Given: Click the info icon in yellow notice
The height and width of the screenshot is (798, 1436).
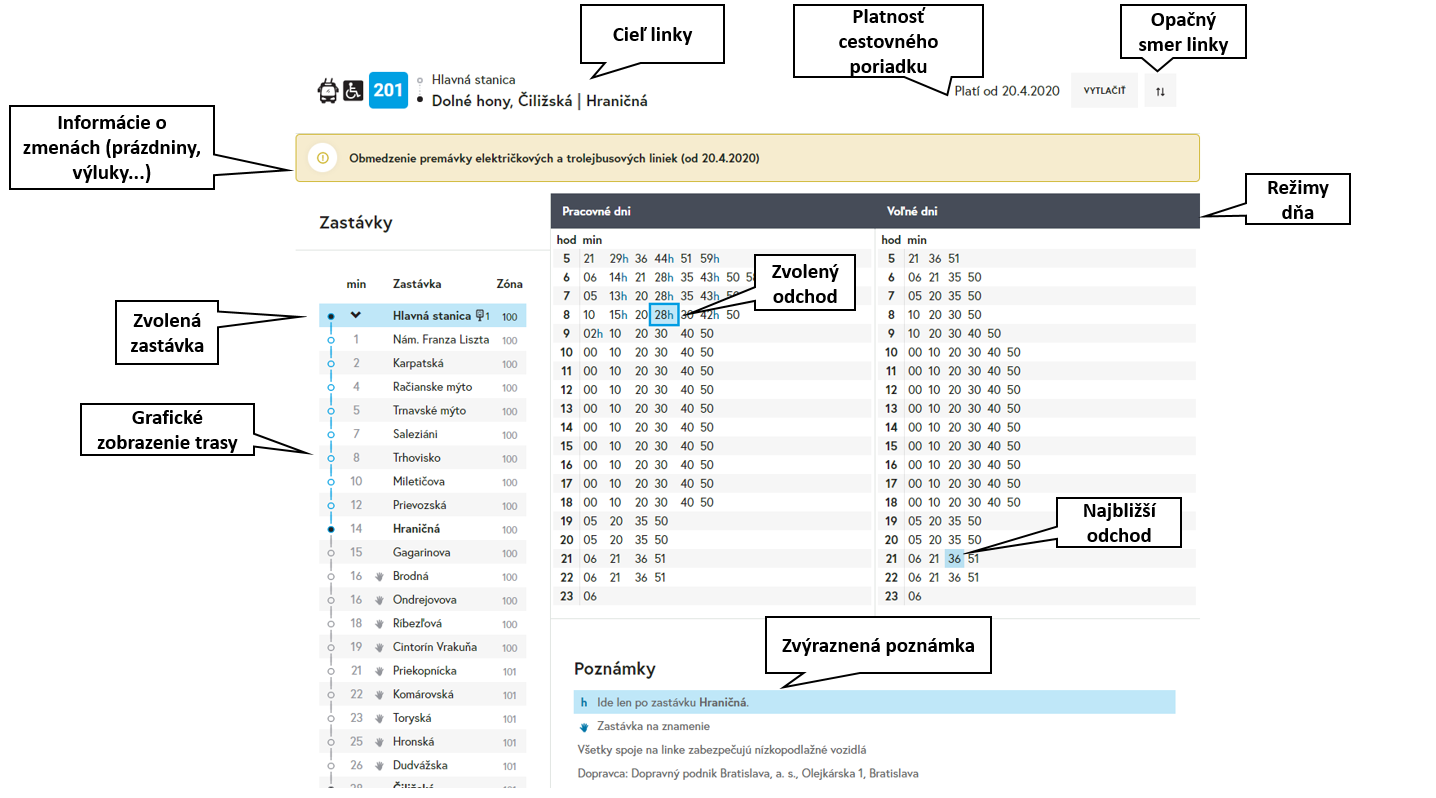Looking at the screenshot, I should point(322,158).
